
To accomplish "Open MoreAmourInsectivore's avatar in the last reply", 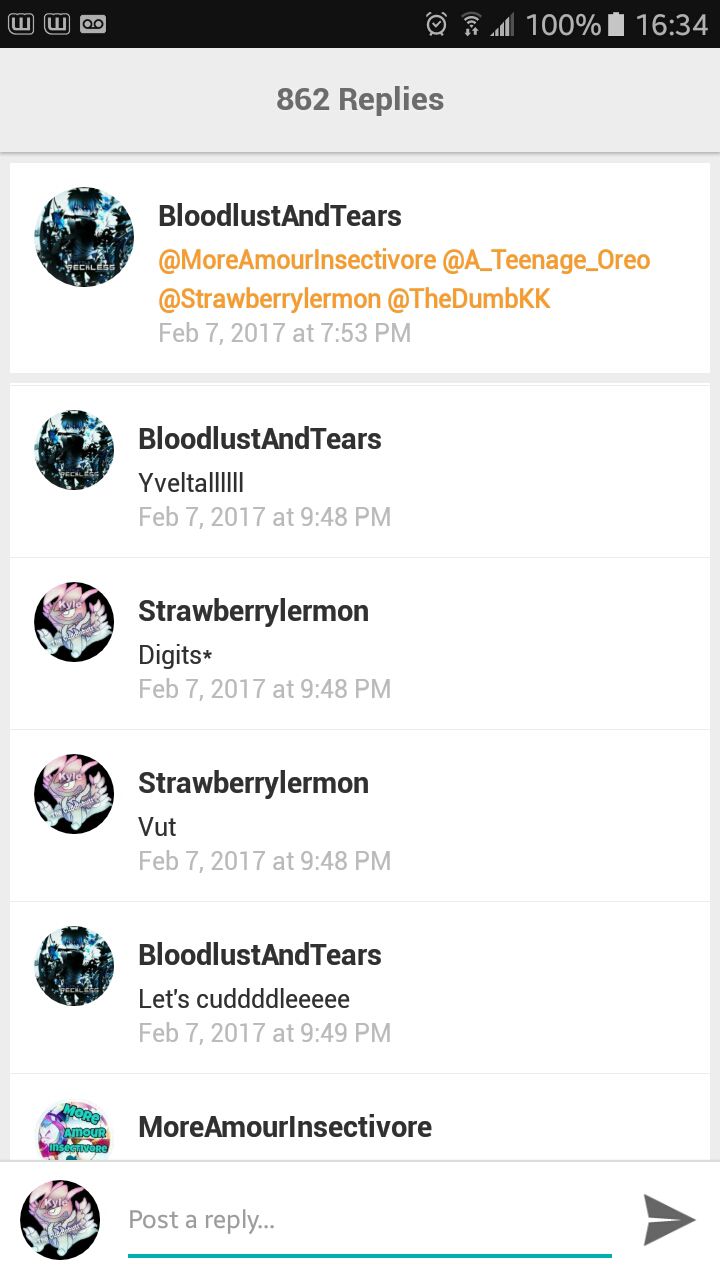I will (74, 1130).
